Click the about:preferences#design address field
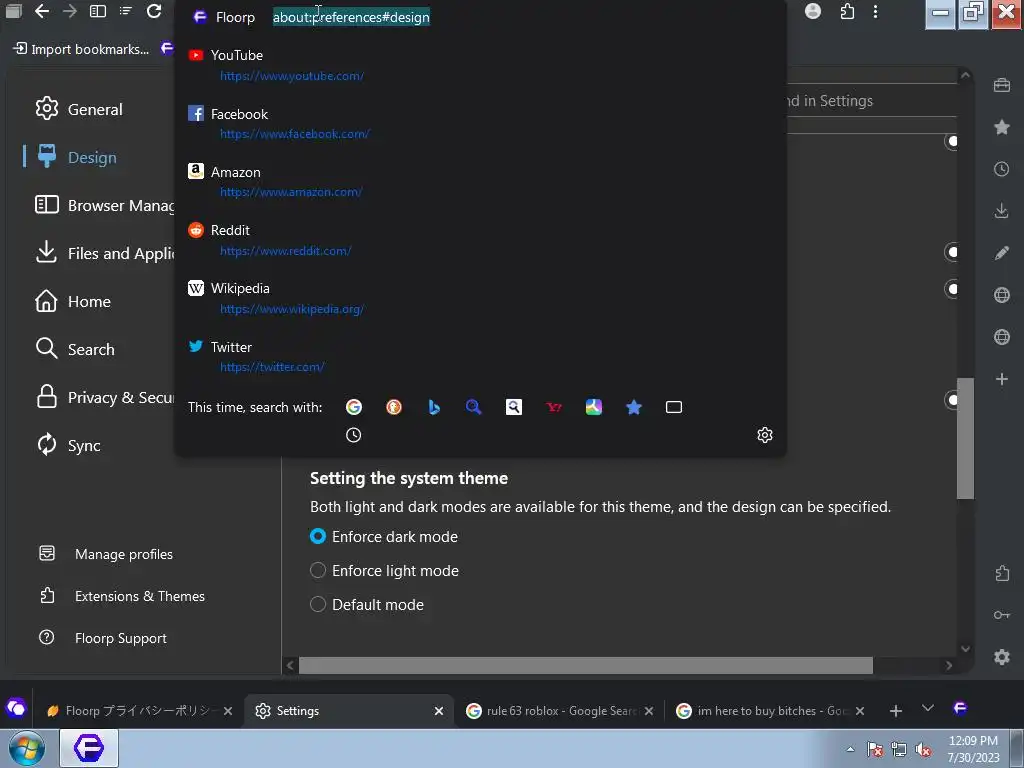The image size is (1024, 768). click(351, 17)
